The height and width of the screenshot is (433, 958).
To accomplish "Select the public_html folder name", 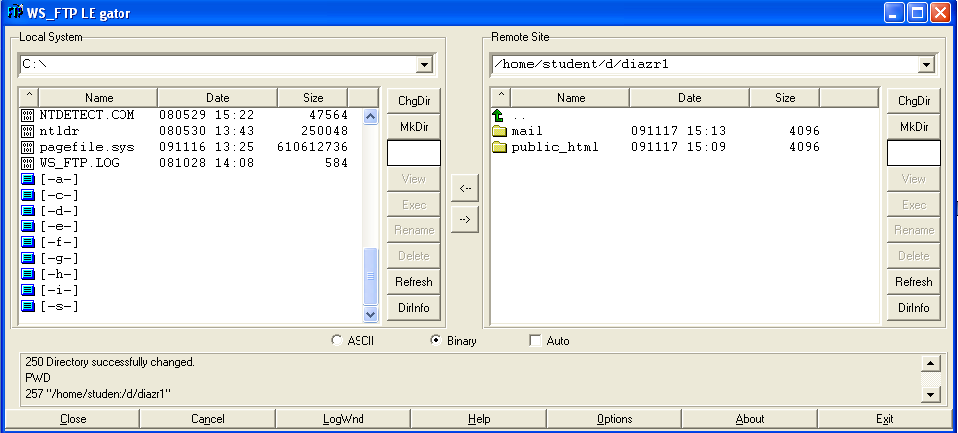I will [x=555, y=147].
